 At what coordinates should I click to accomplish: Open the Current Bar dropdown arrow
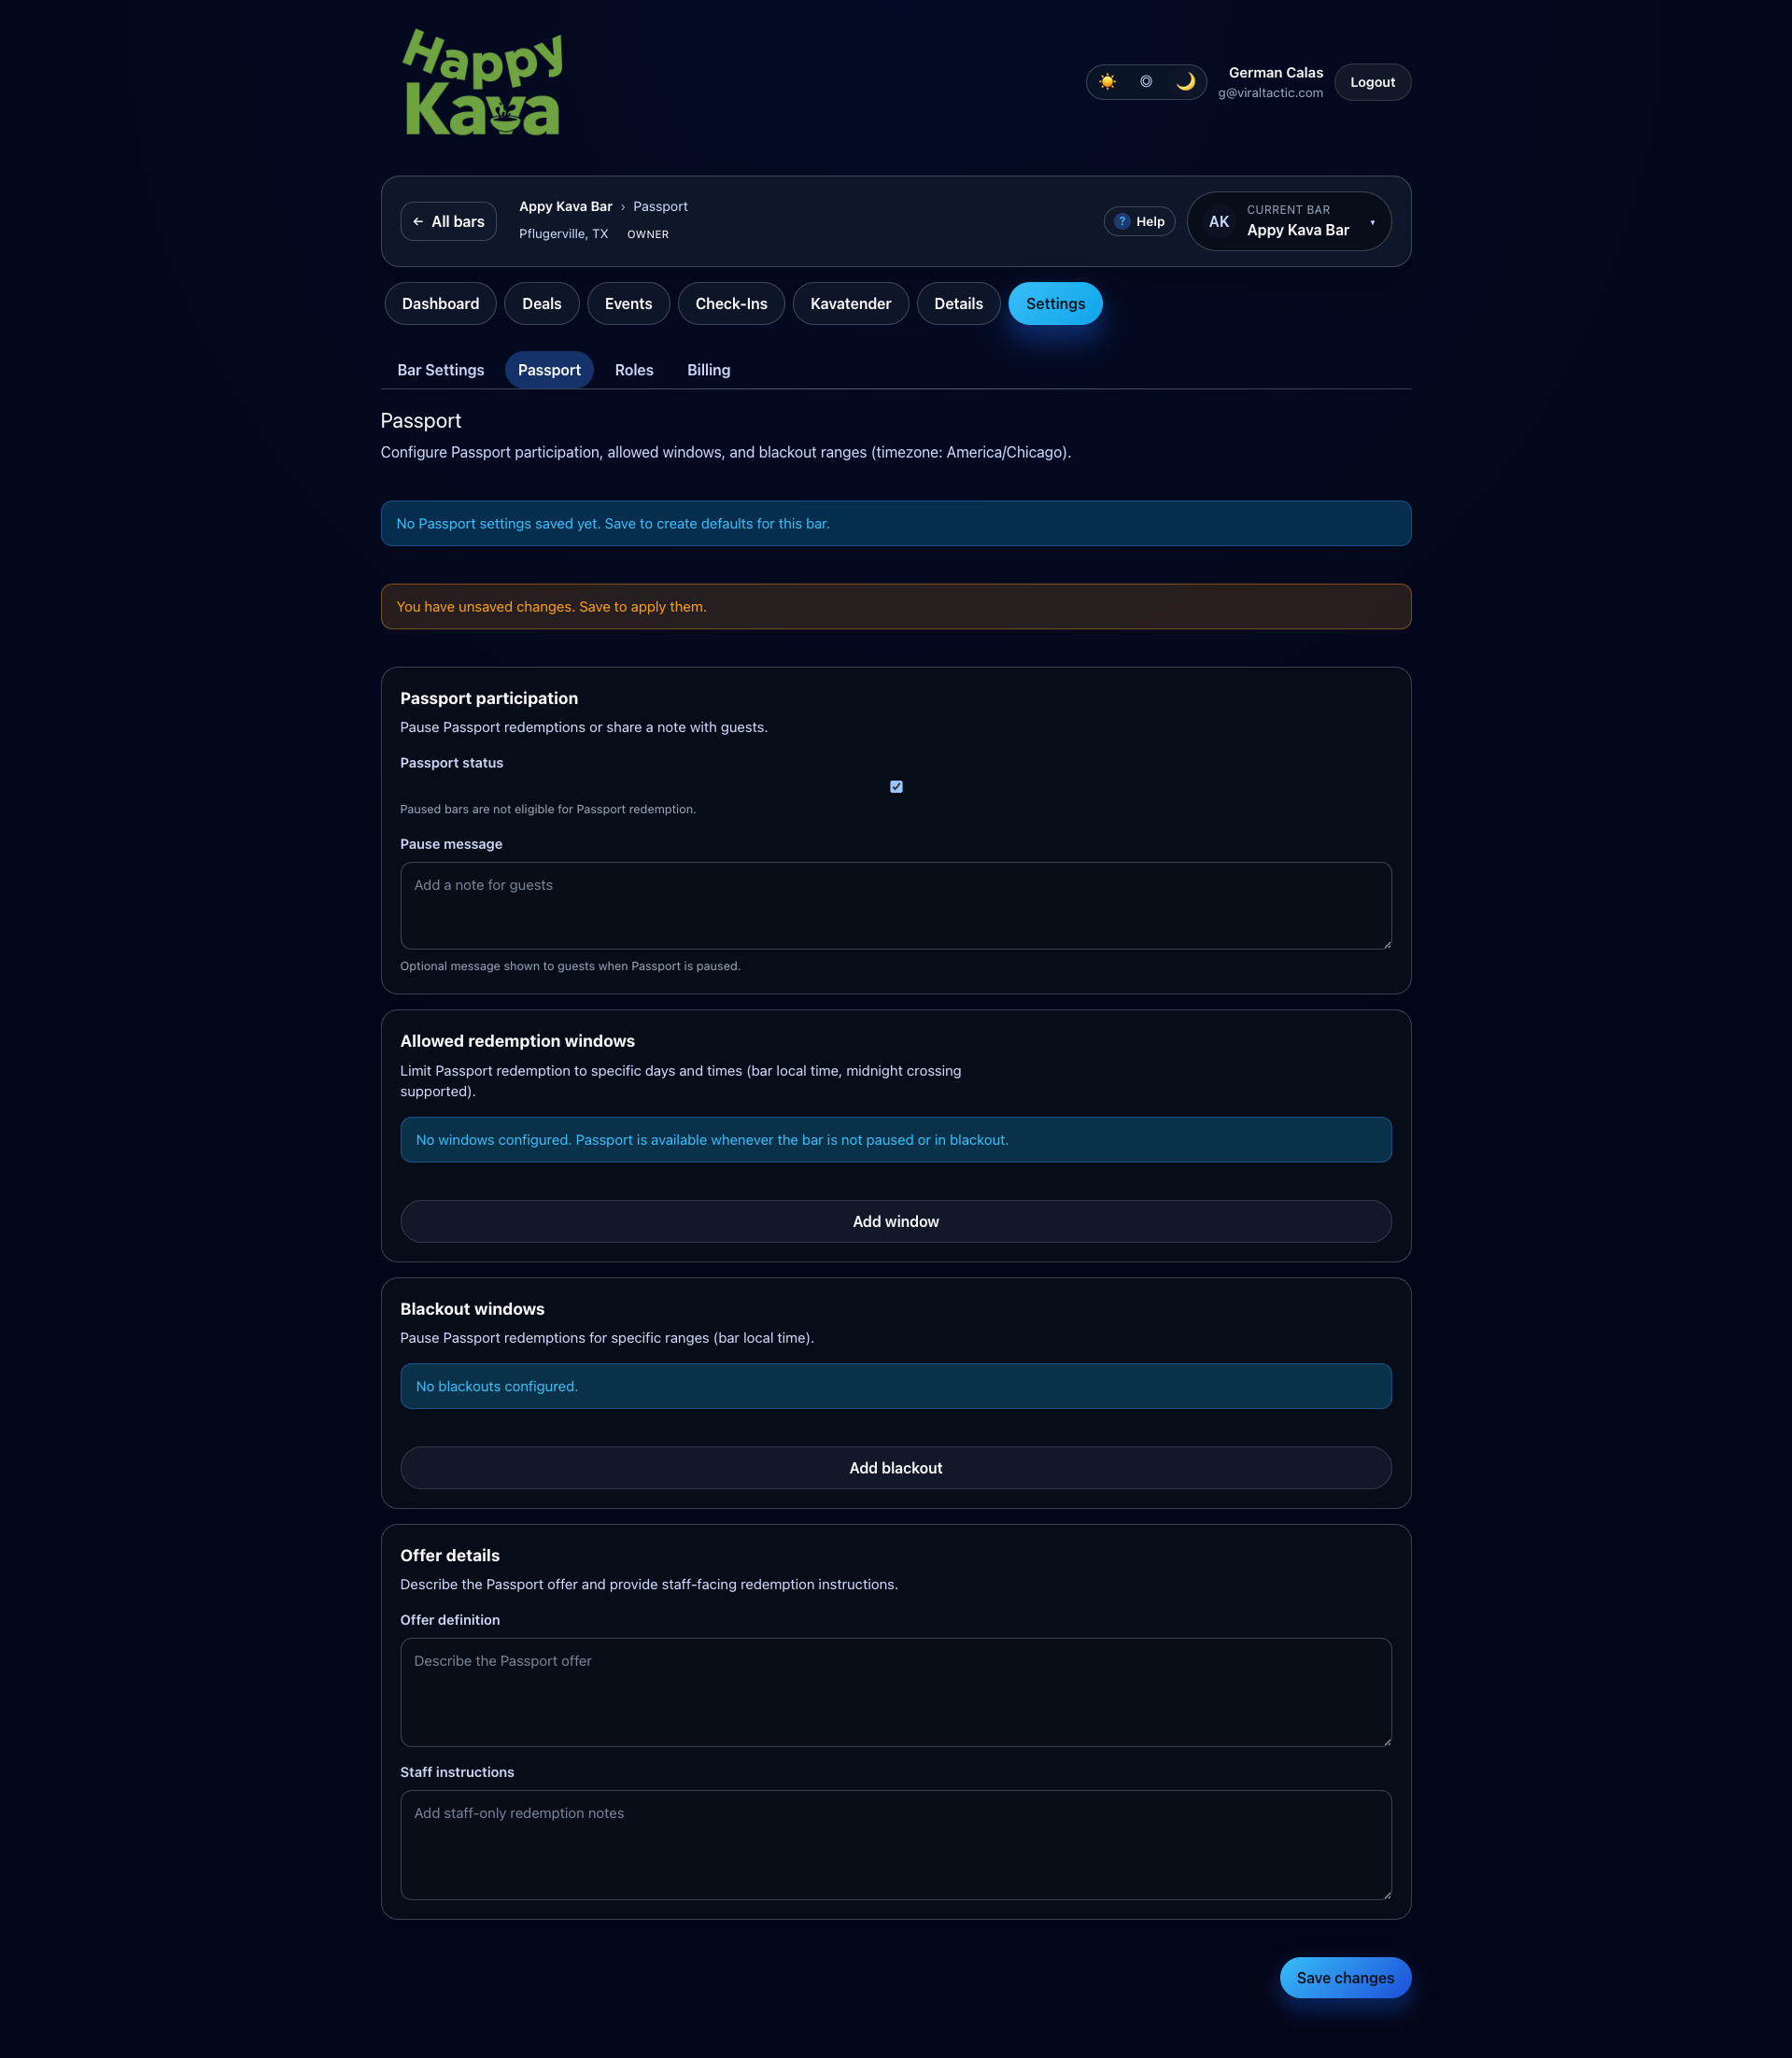click(1372, 222)
